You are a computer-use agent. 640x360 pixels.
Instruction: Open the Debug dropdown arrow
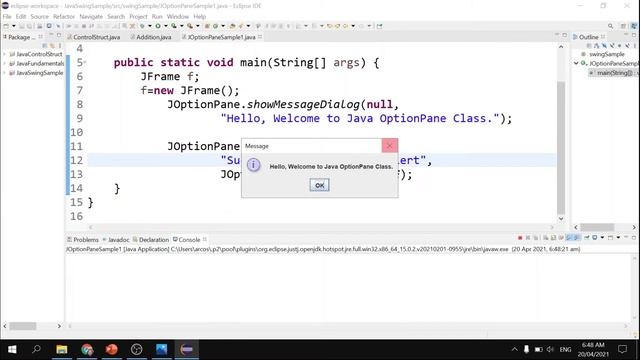coord(150,26)
